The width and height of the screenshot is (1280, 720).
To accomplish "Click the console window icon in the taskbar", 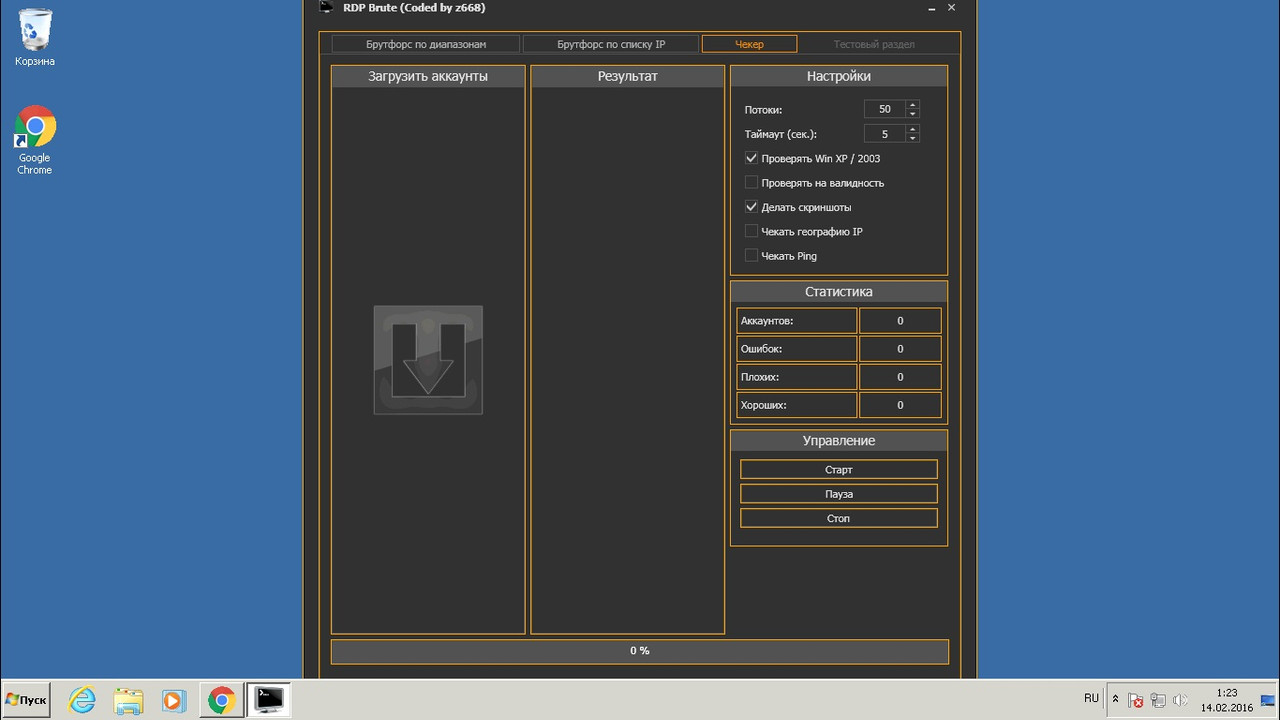I will [268, 699].
